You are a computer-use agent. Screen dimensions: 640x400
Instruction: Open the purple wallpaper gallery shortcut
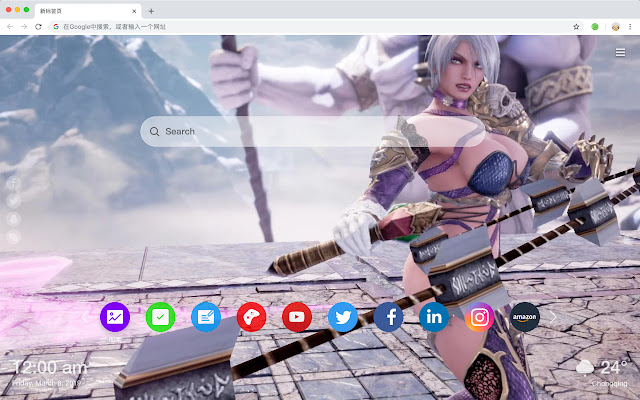(115, 317)
